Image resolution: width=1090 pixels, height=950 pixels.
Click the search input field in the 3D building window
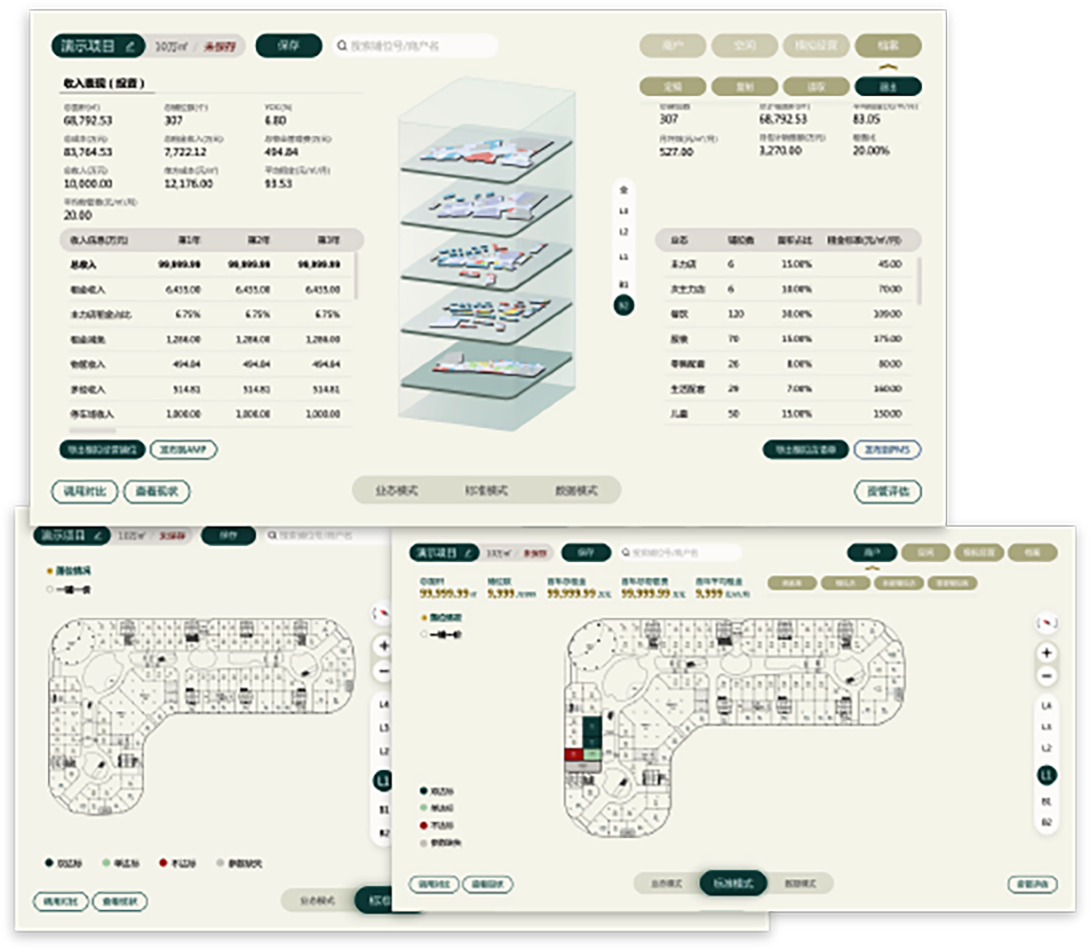[x=420, y=46]
